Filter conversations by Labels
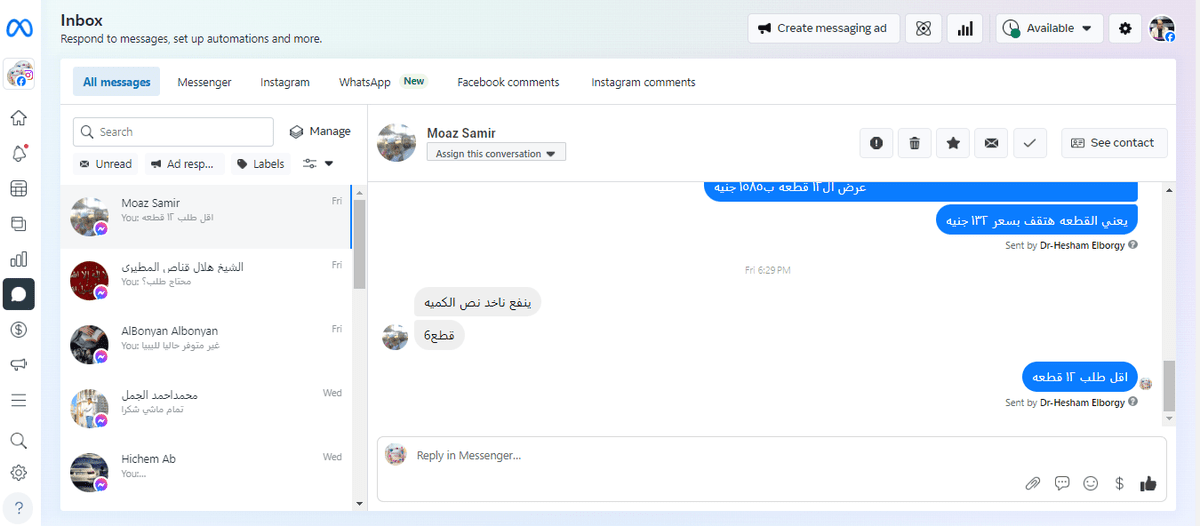The width and height of the screenshot is (1200, 526). click(x=261, y=164)
